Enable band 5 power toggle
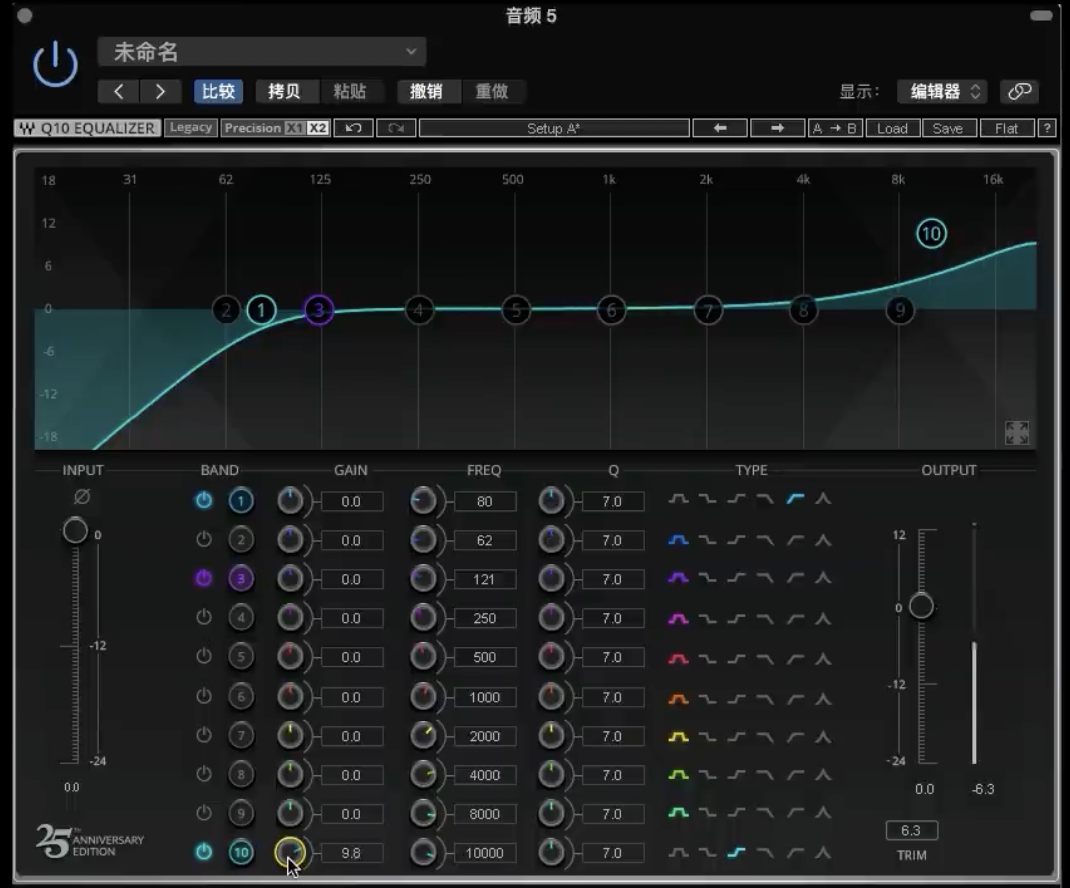This screenshot has height=888, width=1070. pyautogui.click(x=204, y=657)
